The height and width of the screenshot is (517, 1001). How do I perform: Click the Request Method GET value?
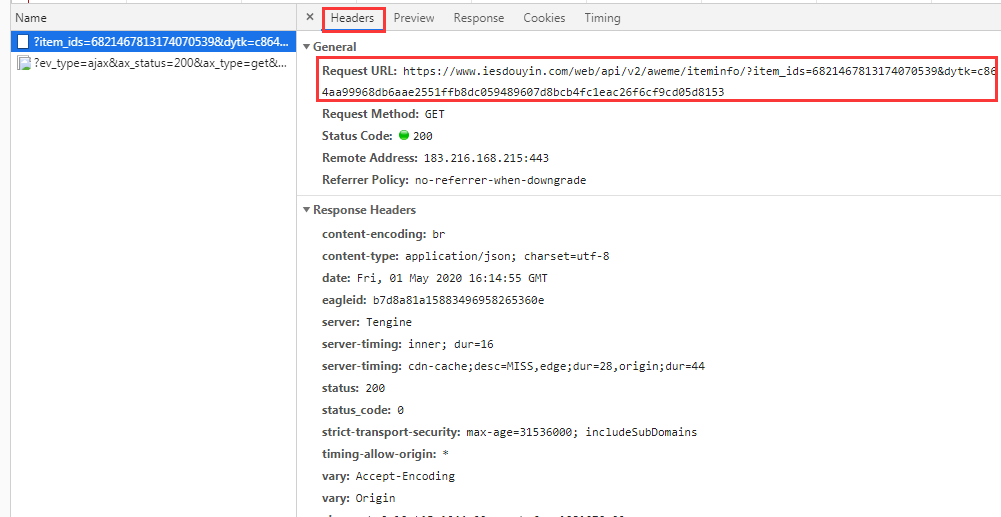pyautogui.click(x=435, y=114)
